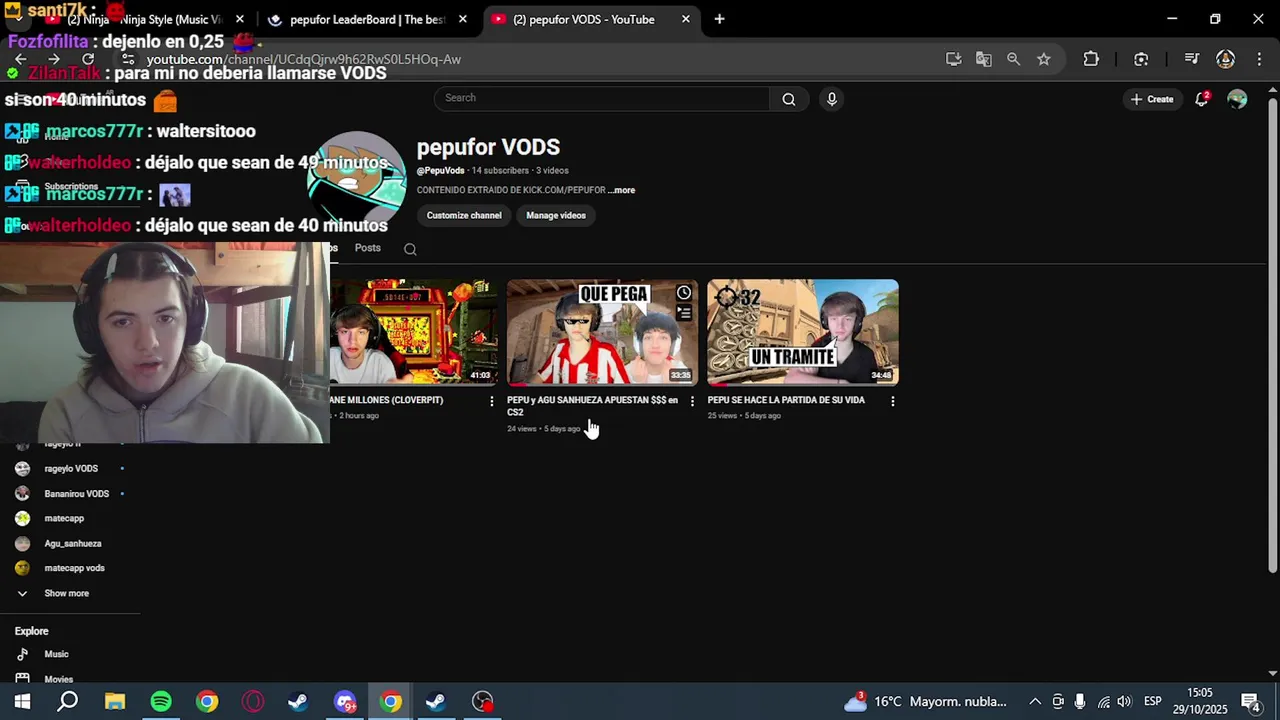This screenshot has width=1280, height=720.
Task: Open Discord from taskbar
Action: click(x=345, y=702)
